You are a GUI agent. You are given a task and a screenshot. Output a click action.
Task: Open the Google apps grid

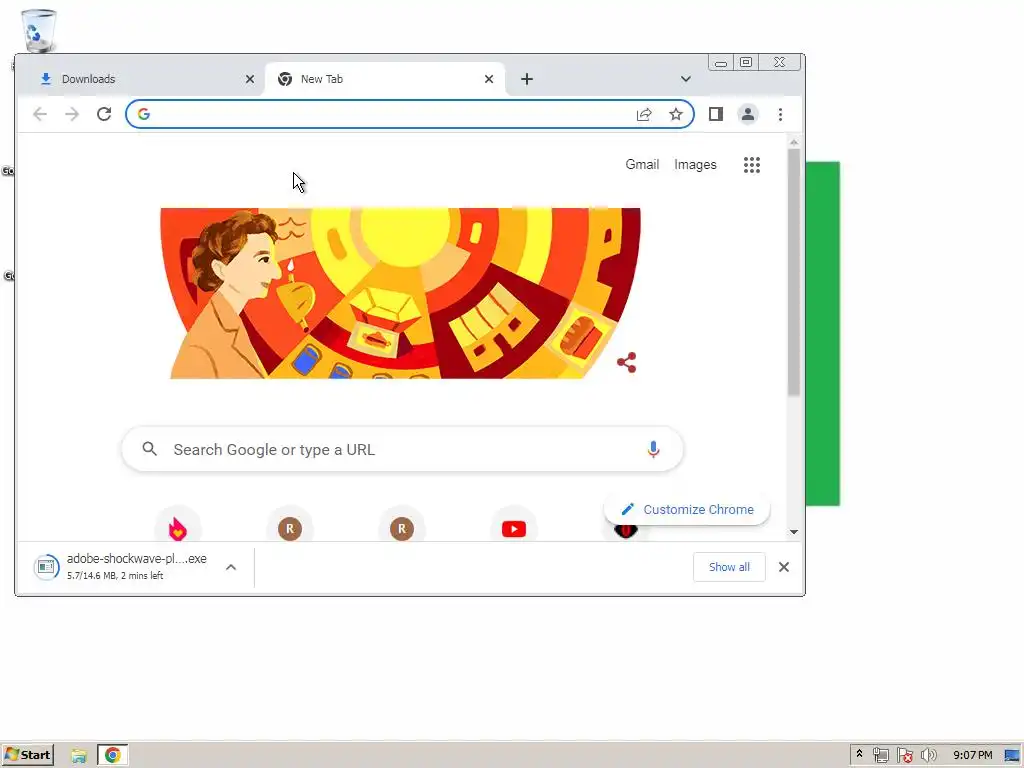point(752,165)
